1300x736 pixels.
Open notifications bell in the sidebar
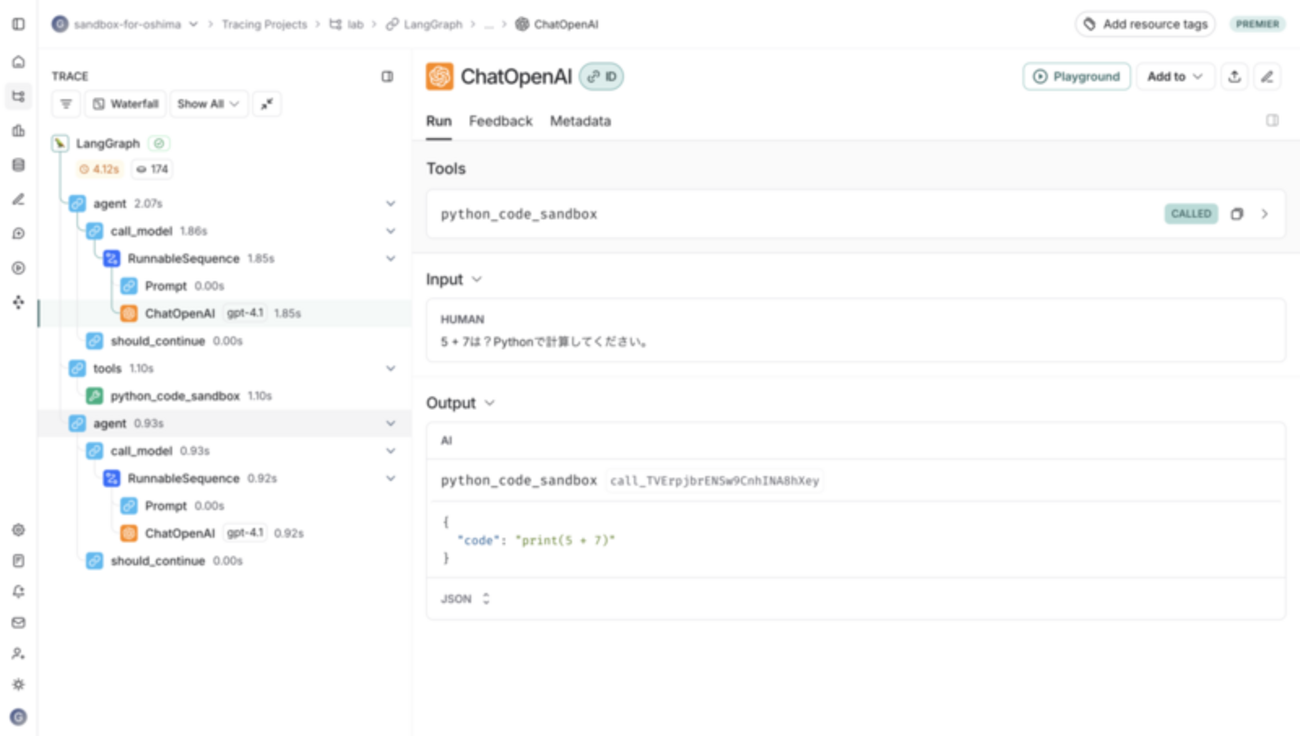(18, 592)
